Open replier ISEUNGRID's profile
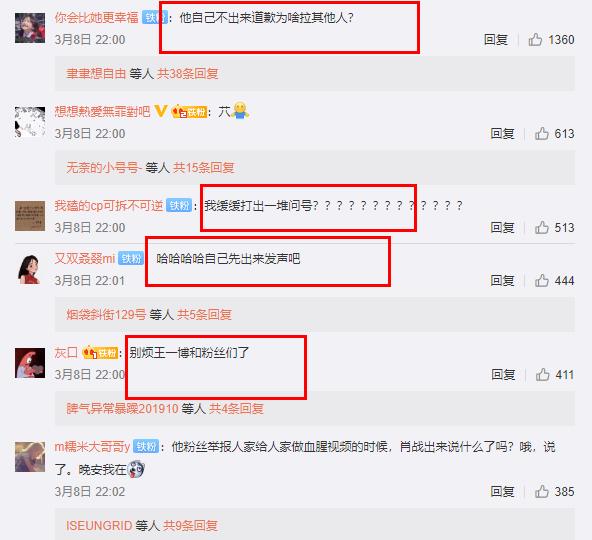The image size is (592, 540). [99, 525]
